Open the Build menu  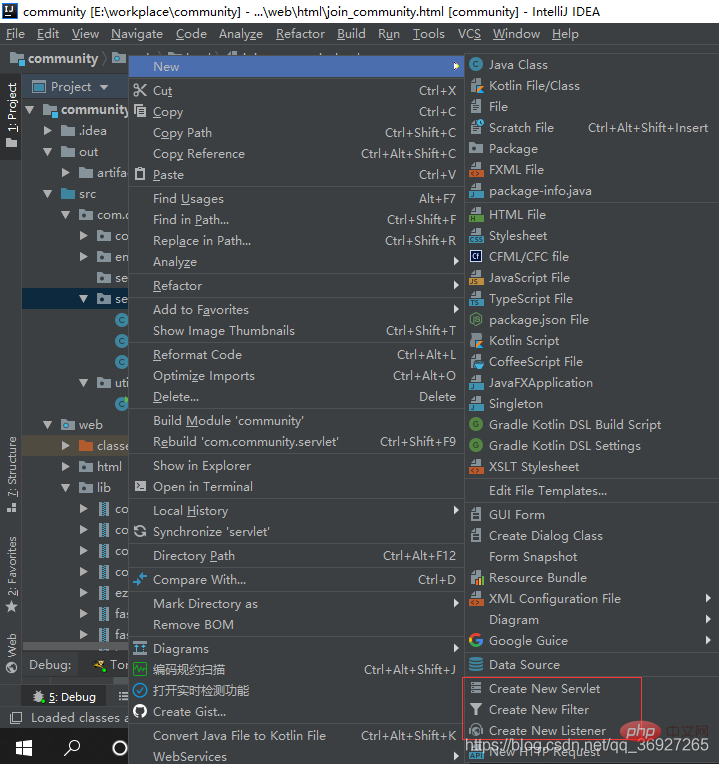[351, 34]
